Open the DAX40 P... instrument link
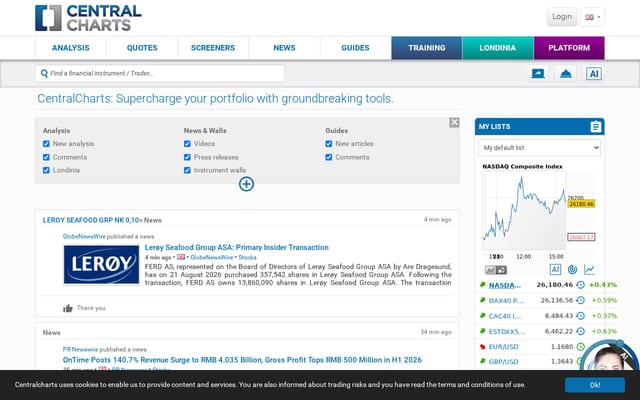The width and height of the screenshot is (640, 400). pyautogui.click(x=506, y=301)
